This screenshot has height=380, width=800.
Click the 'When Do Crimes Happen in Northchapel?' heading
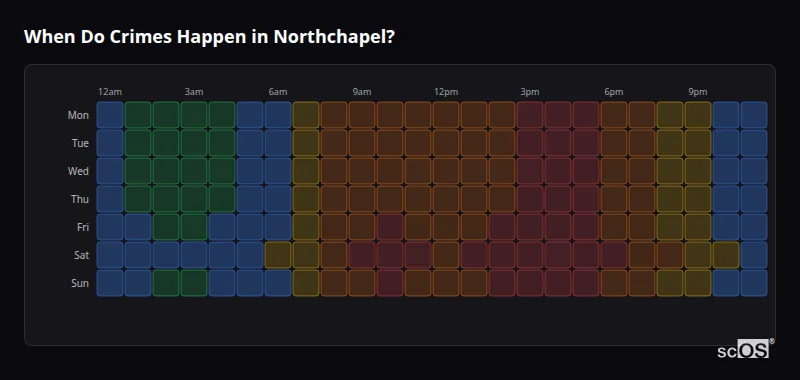click(209, 37)
